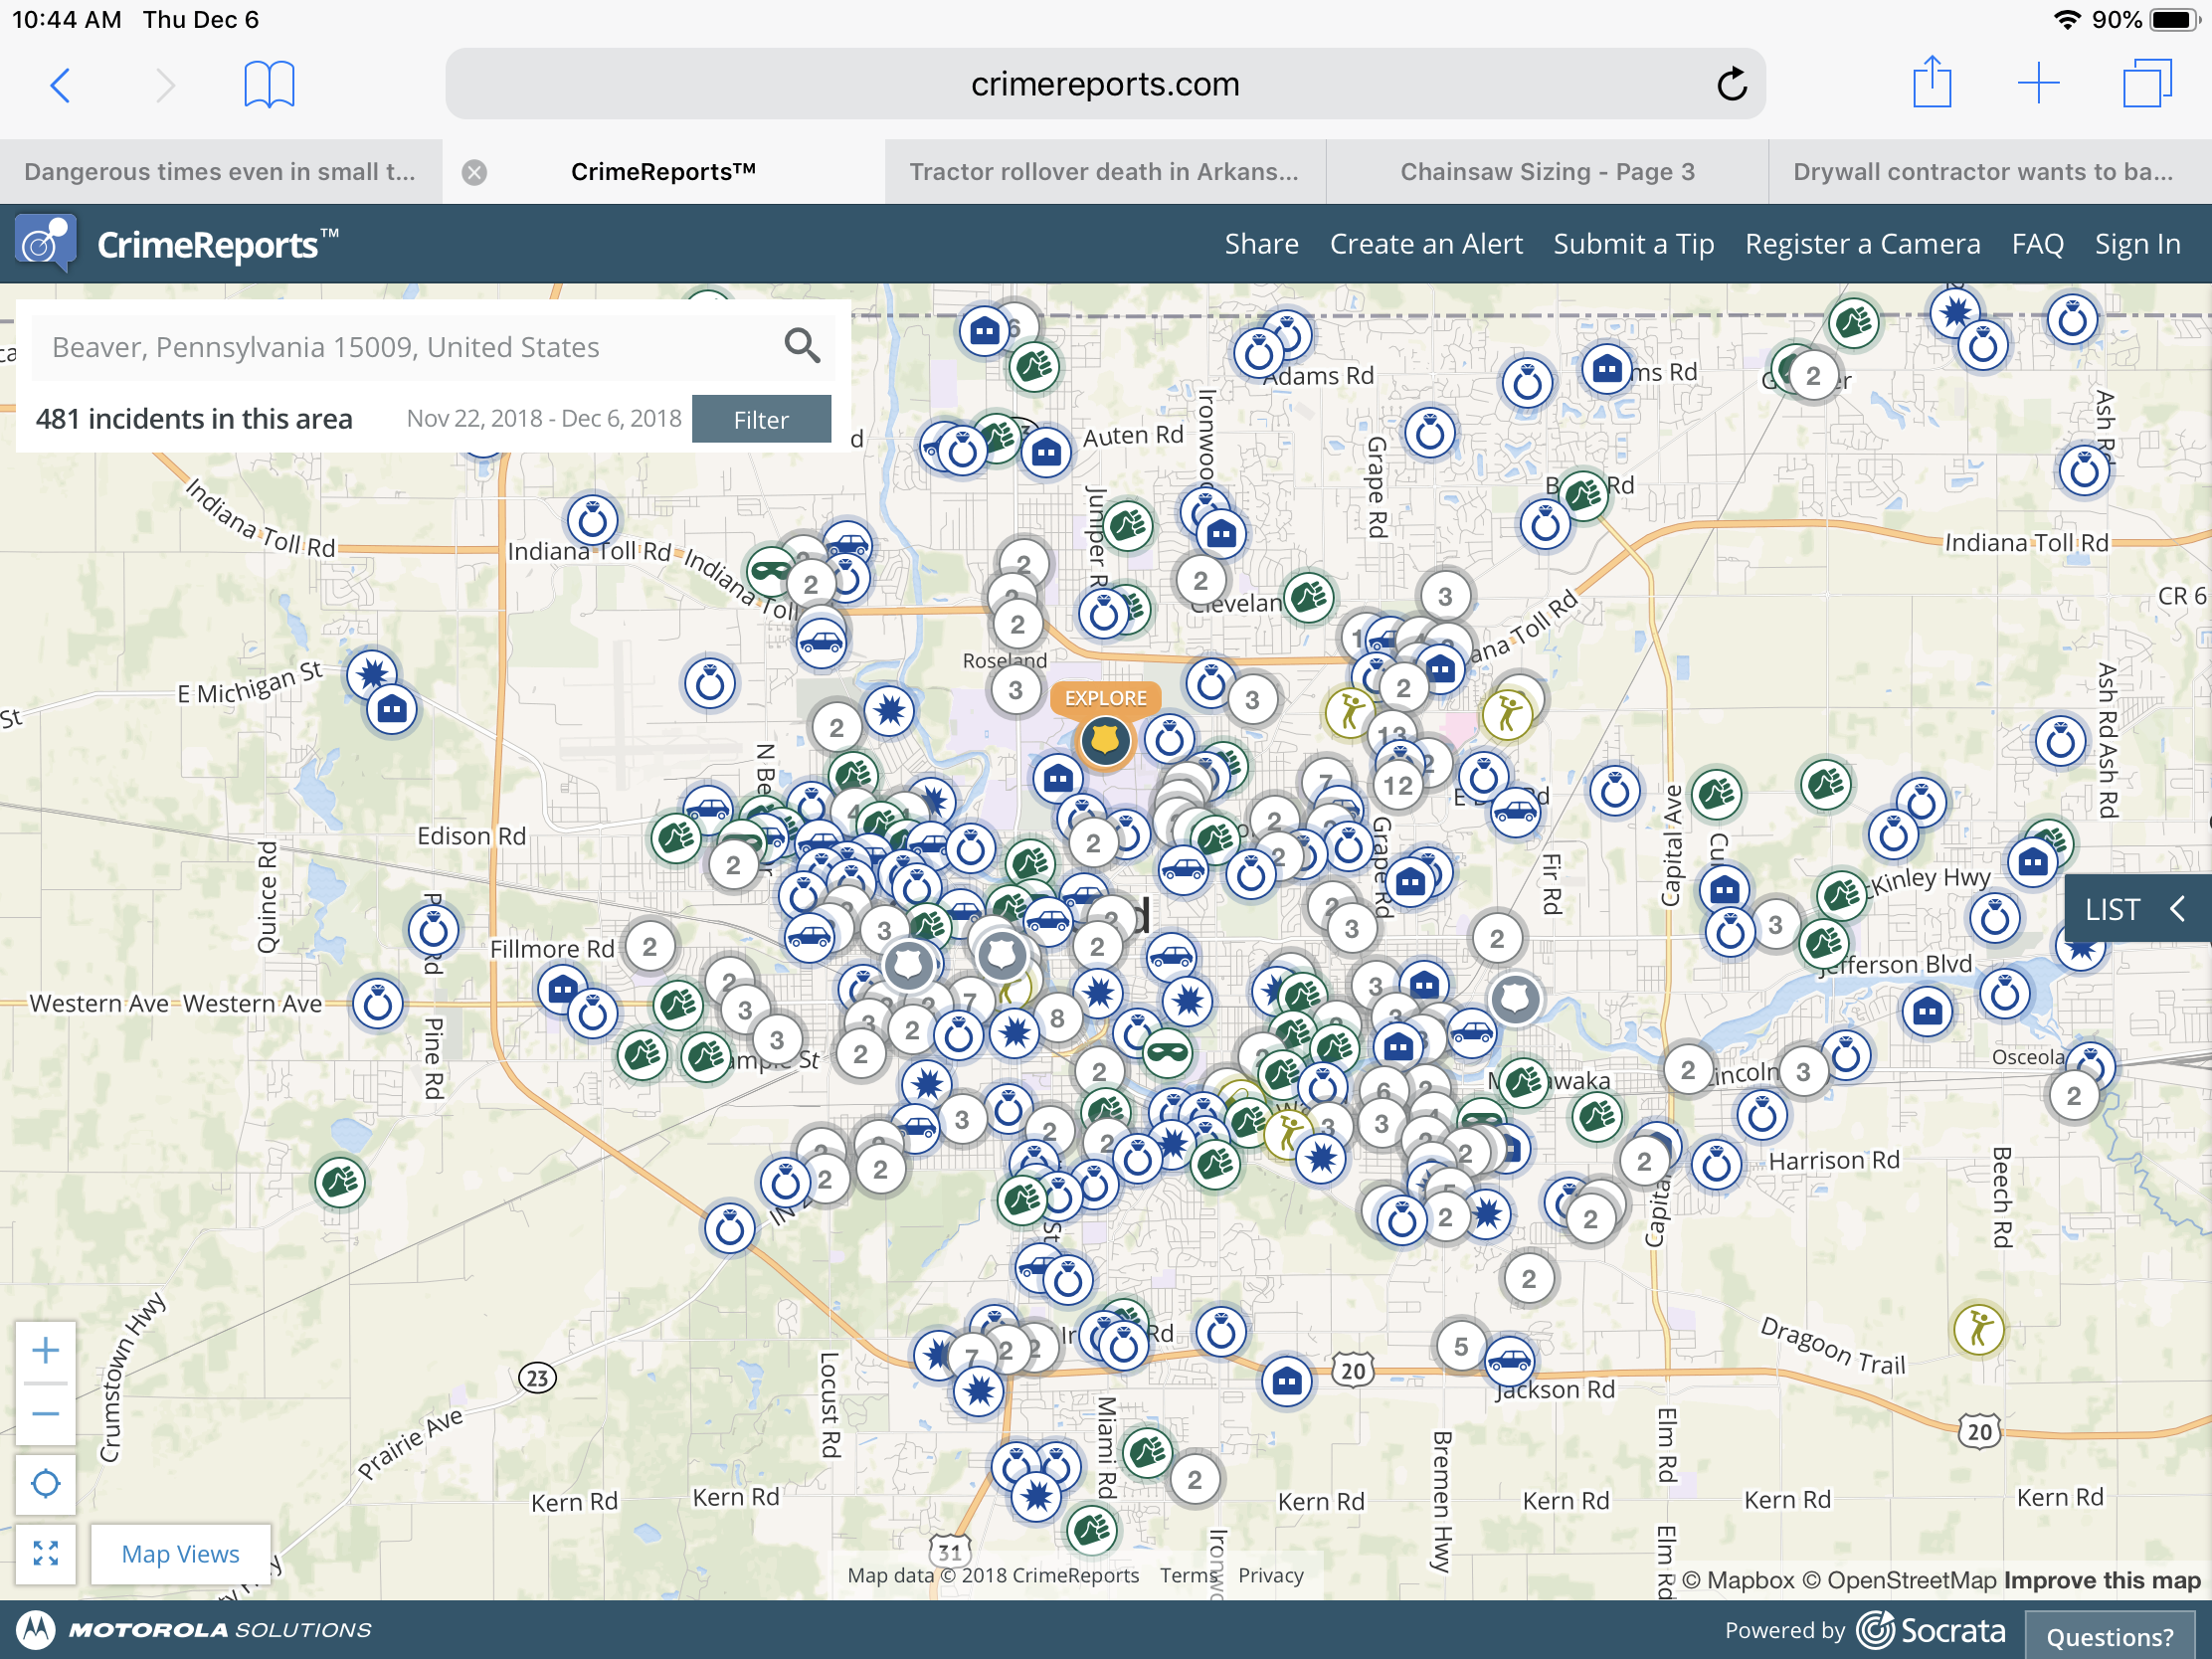2212x1659 pixels.
Task: Zoom in on the map
Action: (45, 1352)
